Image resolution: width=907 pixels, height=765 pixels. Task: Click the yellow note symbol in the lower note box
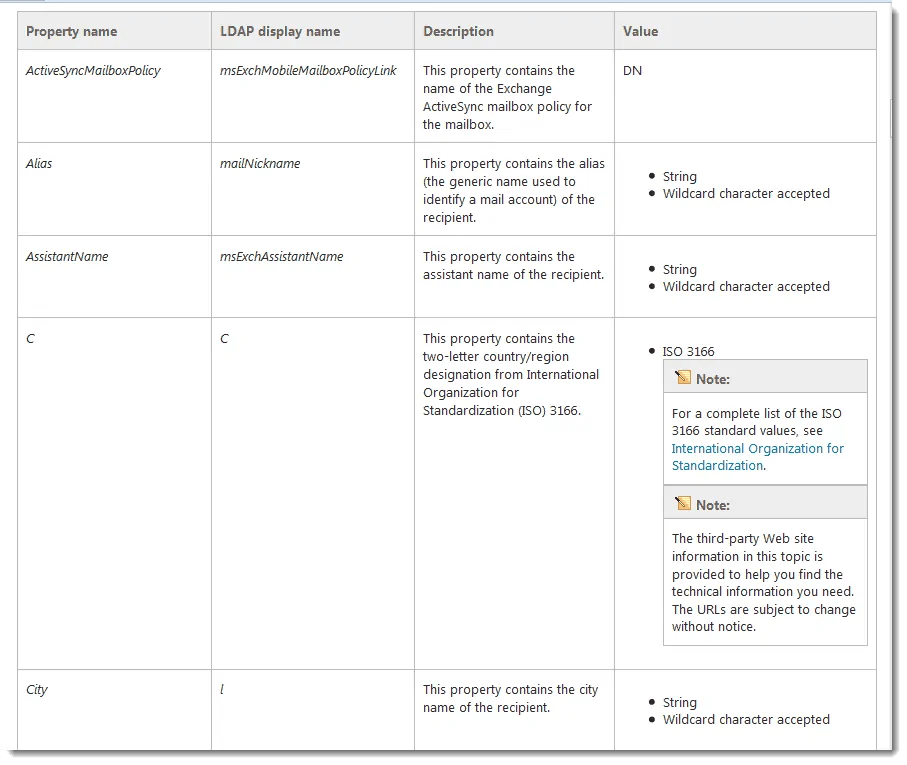click(683, 503)
